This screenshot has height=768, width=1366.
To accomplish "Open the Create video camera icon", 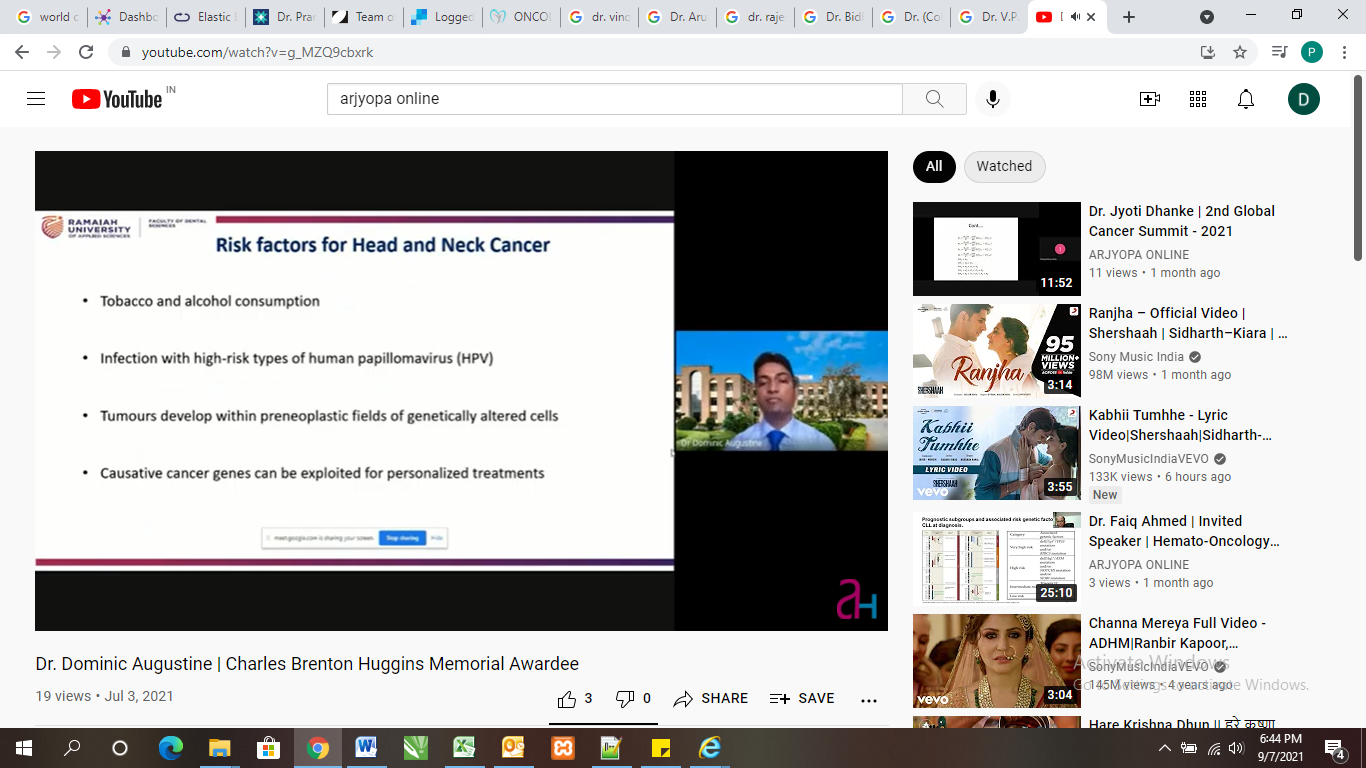I will coord(1150,99).
